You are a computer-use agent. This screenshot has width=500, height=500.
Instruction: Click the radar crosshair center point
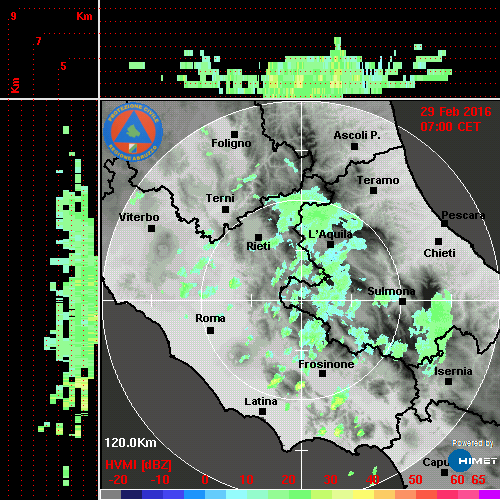(x=301, y=300)
